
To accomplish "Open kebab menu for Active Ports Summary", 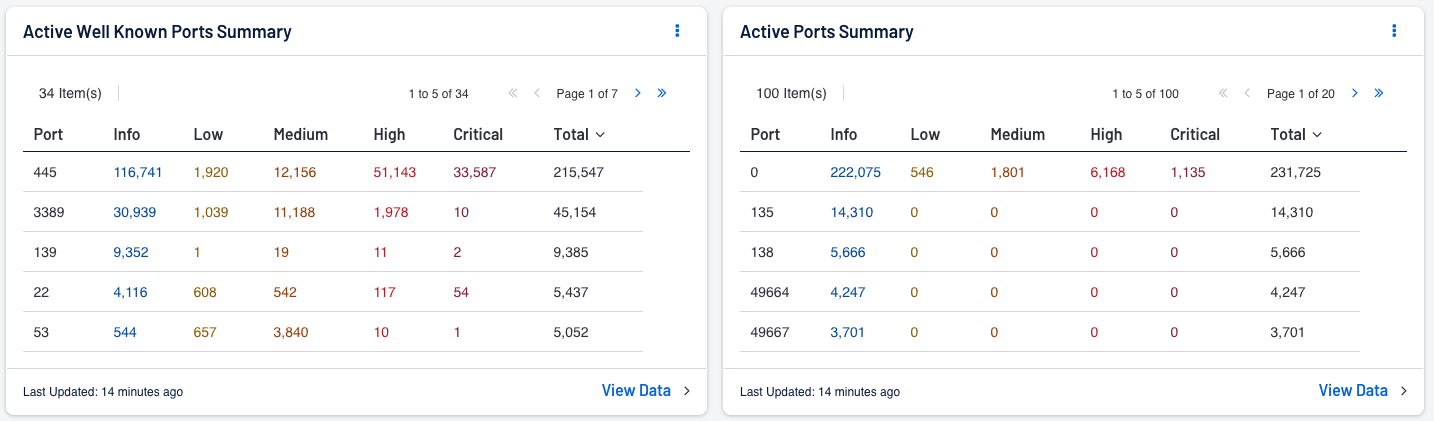I will pyautogui.click(x=1394, y=31).
